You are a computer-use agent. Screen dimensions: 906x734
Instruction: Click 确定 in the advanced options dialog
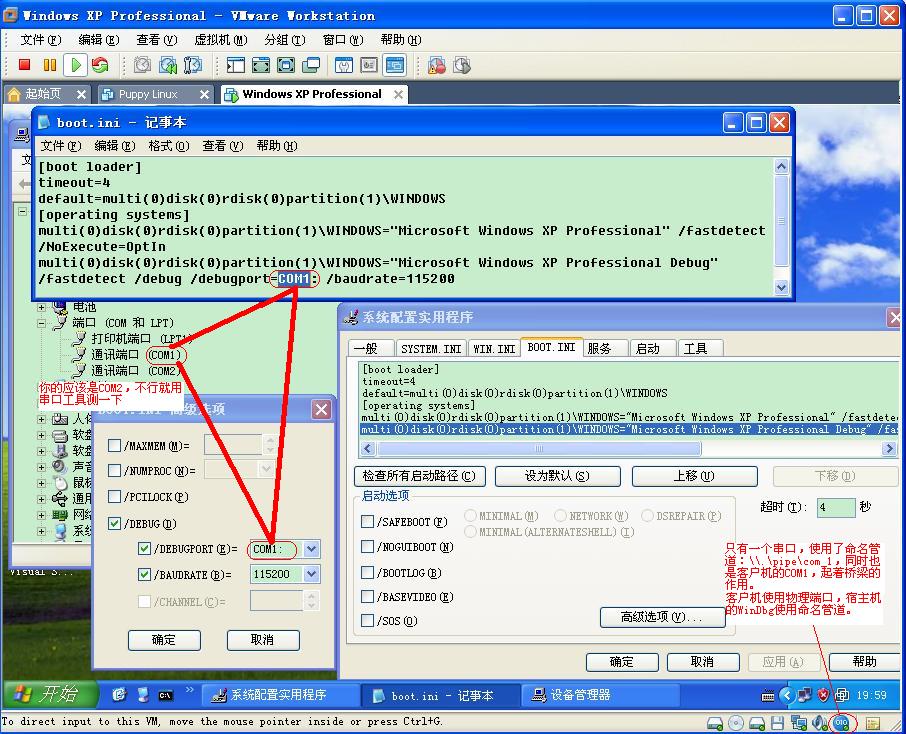click(164, 640)
